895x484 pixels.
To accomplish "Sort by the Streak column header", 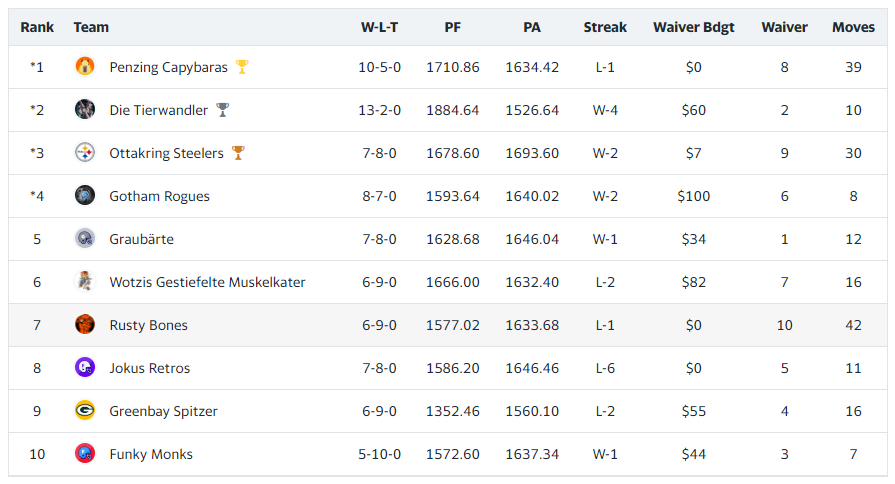I will 605,27.
